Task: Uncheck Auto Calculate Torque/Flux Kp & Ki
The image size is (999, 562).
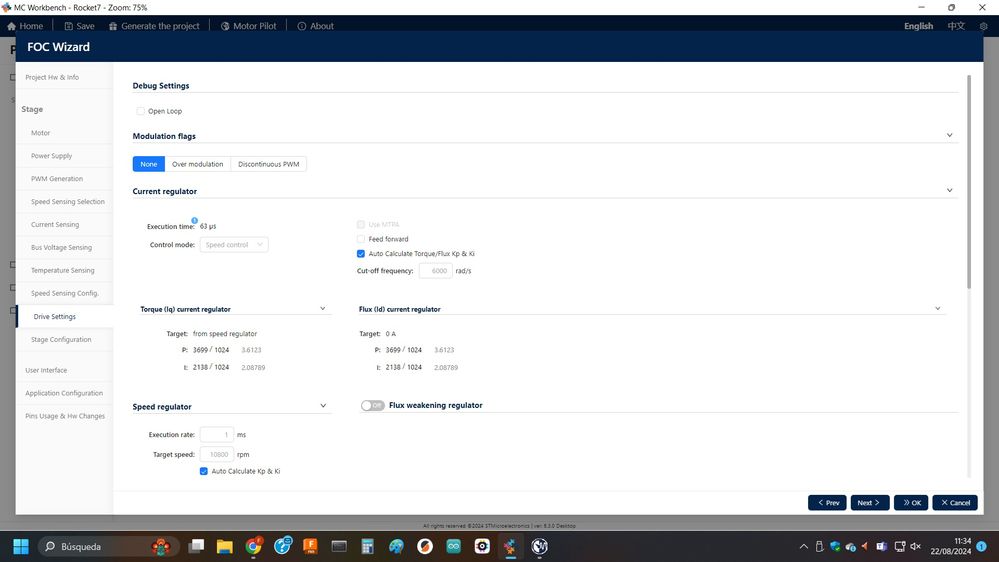Action: (x=361, y=254)
